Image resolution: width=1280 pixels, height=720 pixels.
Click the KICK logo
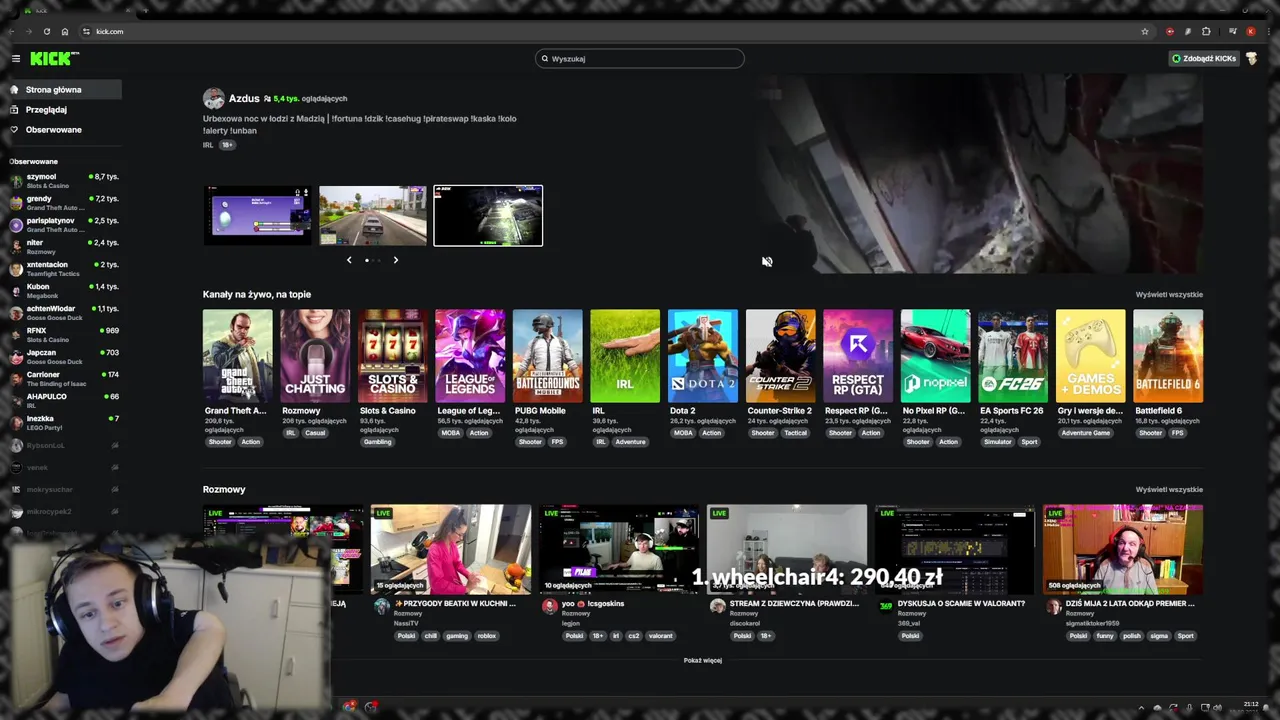(x=52, y=59)
